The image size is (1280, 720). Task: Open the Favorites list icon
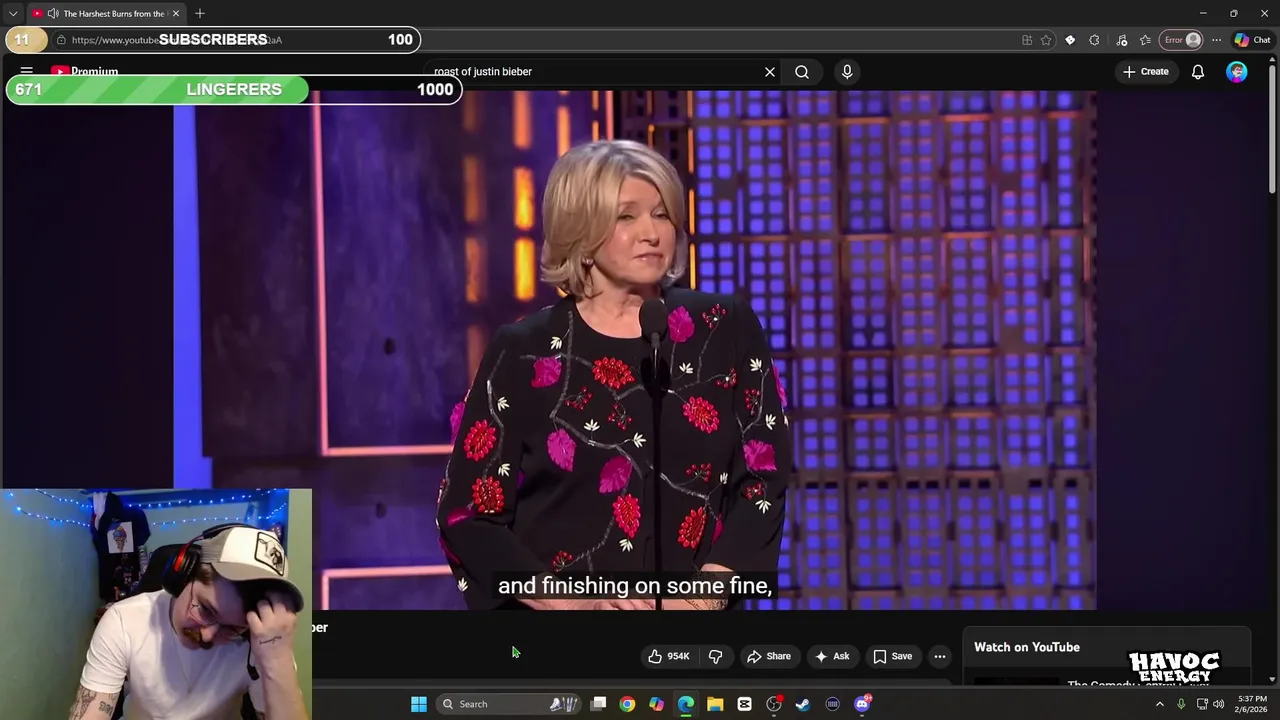tap(1145, 40)
